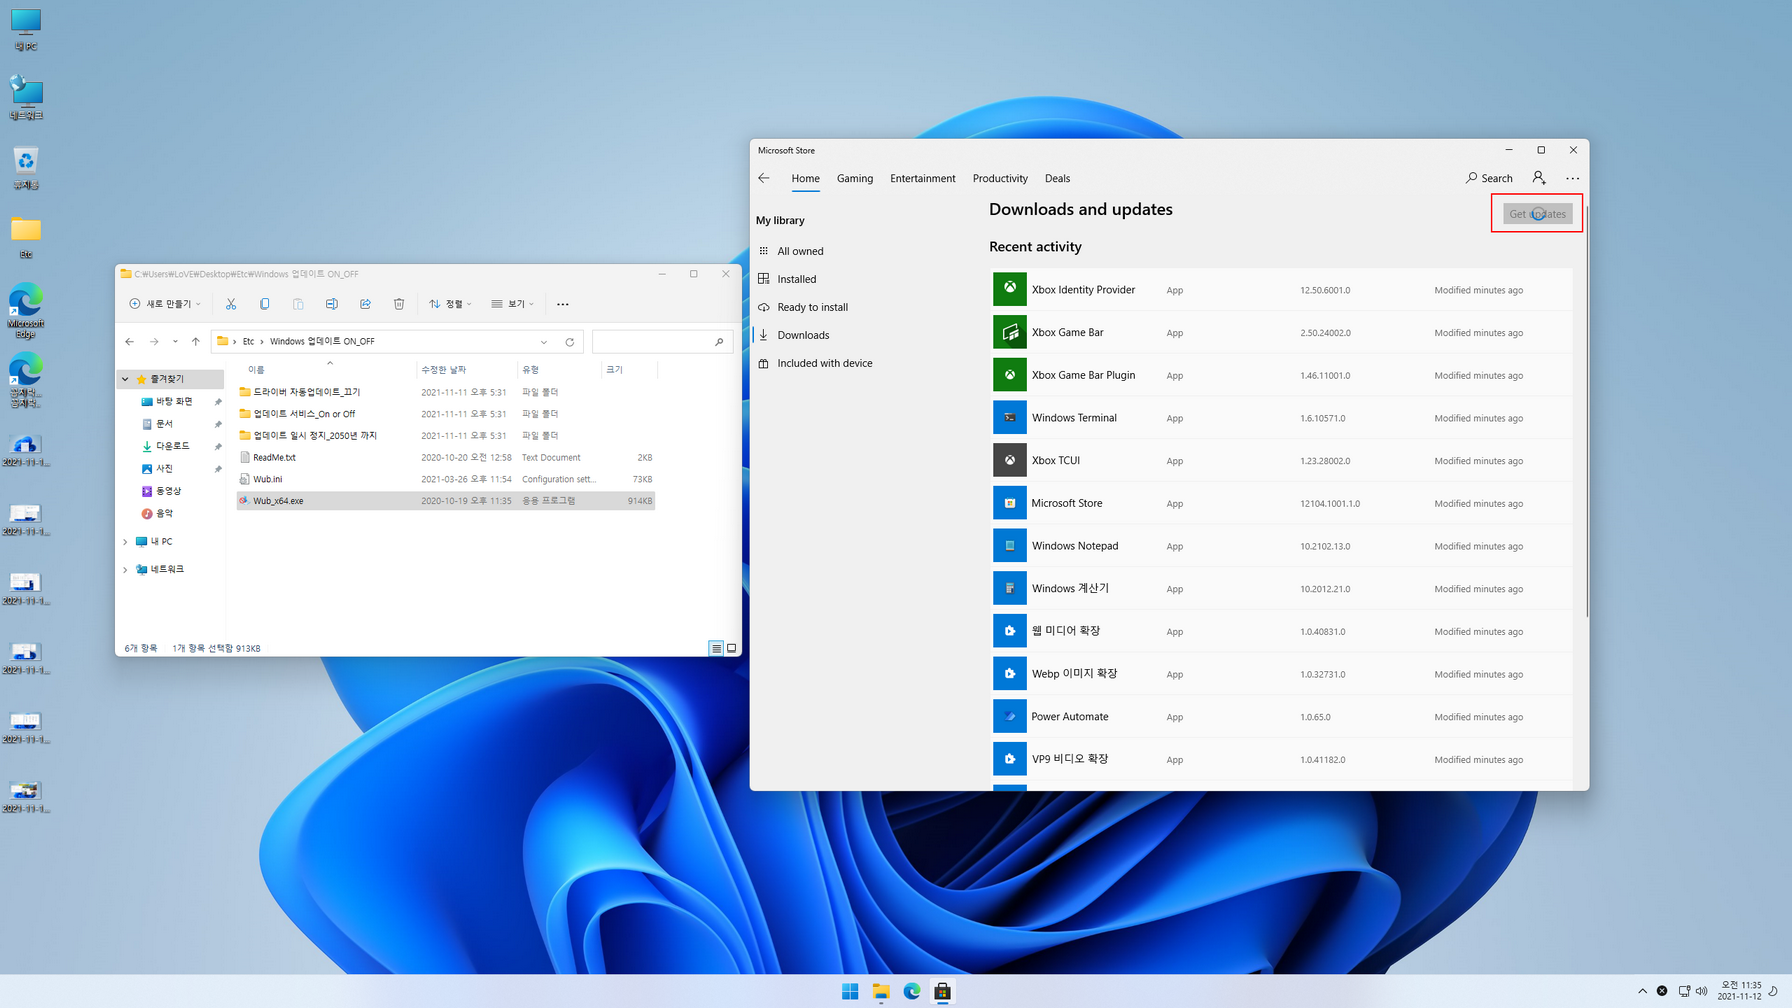The image size is (1792, 1008).
Task: Select 드라이버 자동업데이트_끄기 folder
Action: (445, 392)
